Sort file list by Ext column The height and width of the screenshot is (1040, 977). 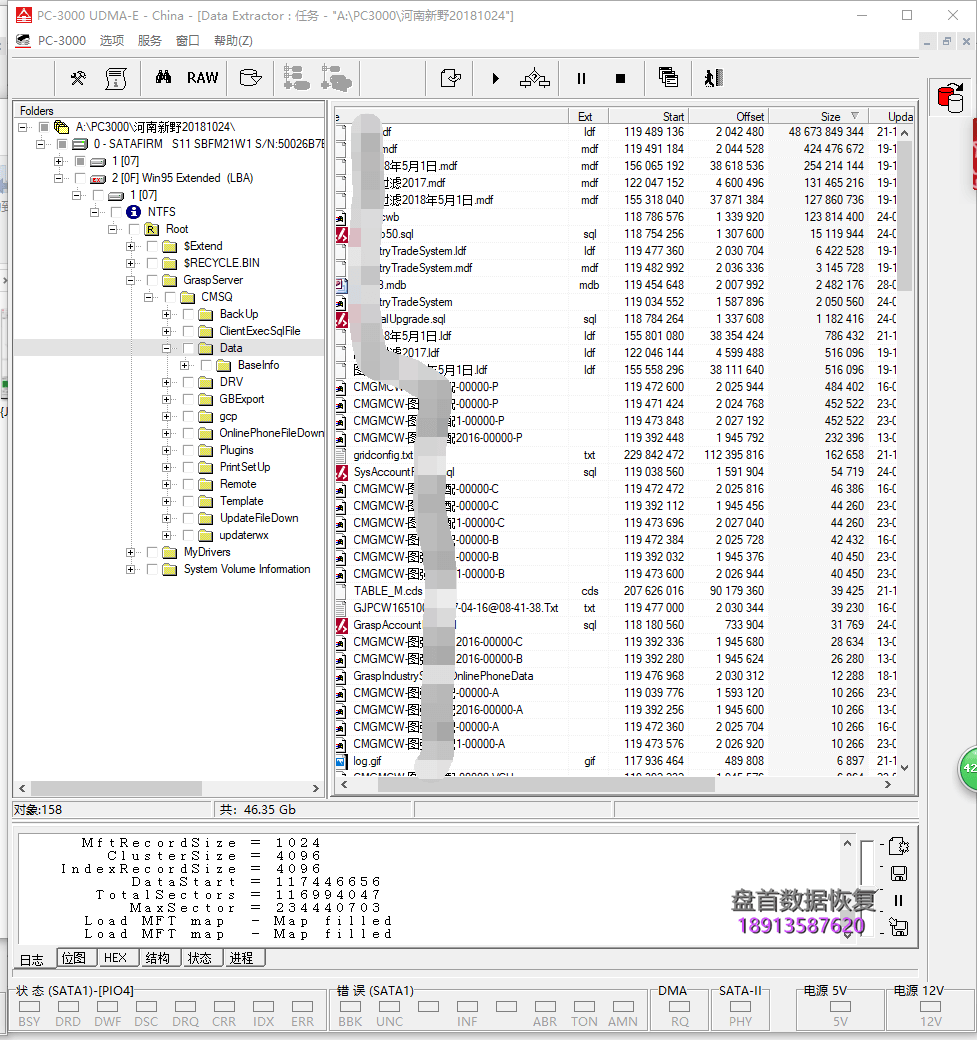click(588, 116)
